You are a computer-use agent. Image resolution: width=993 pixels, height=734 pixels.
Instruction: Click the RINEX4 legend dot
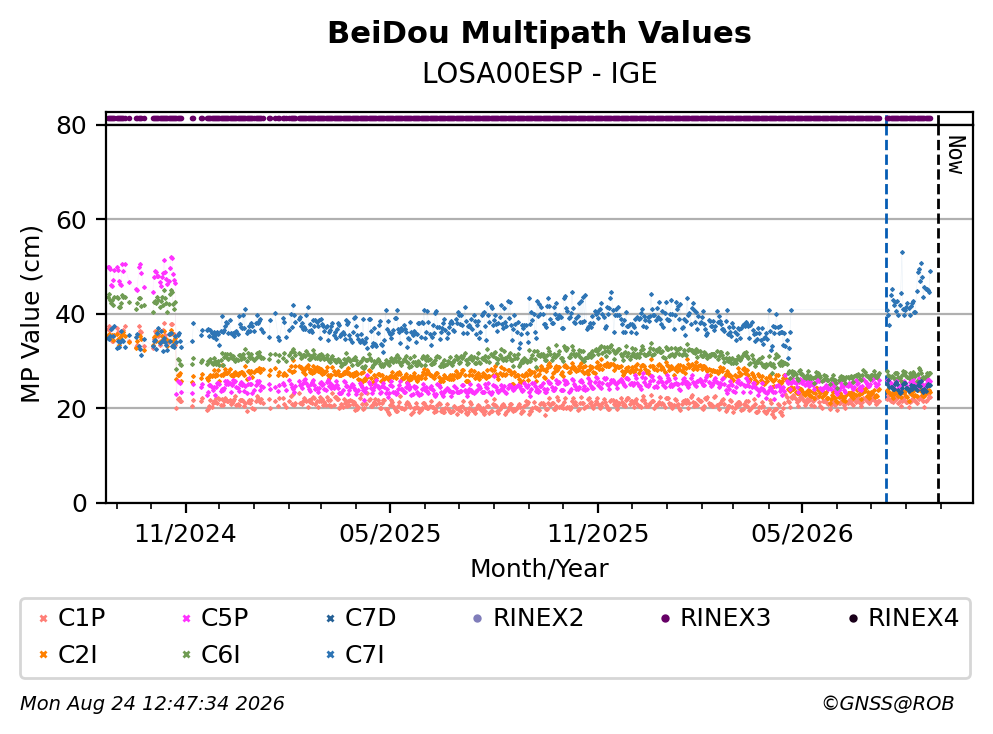(853, 618)
